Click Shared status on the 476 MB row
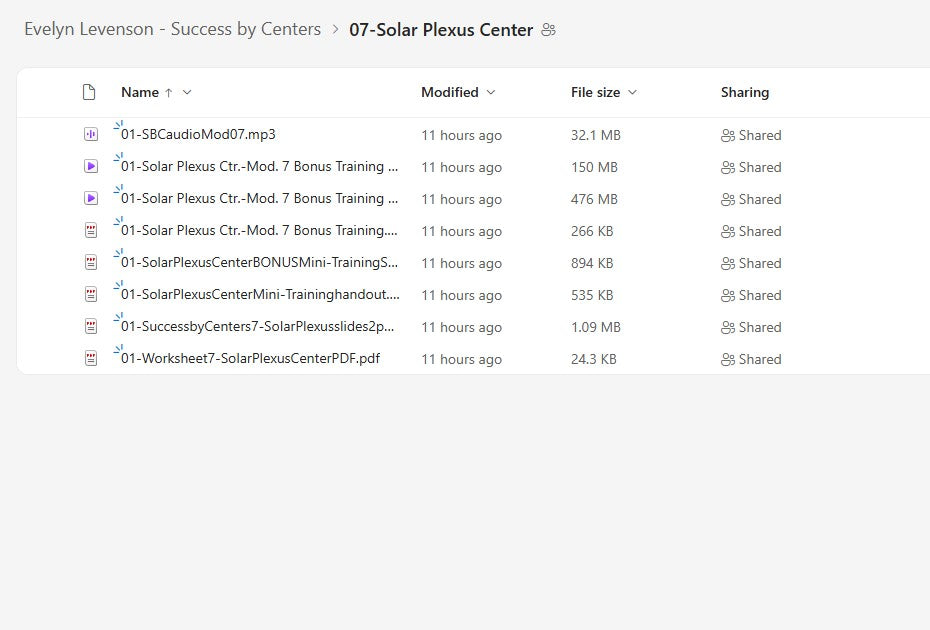930x630 pixels. click(x=751, y=199)
